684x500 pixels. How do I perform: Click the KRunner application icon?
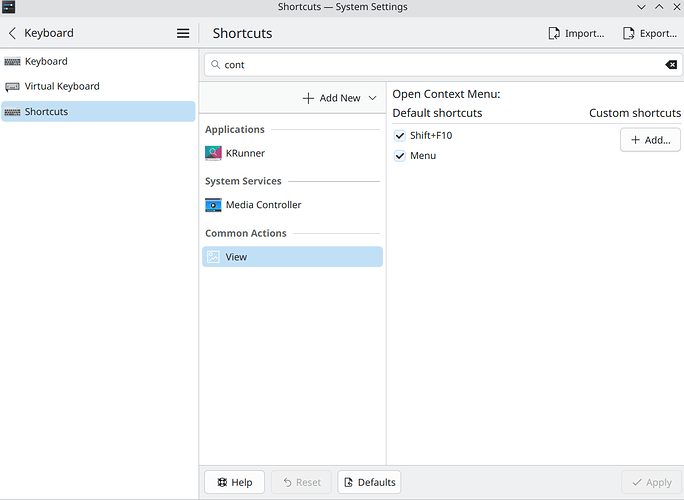[213, 153]
